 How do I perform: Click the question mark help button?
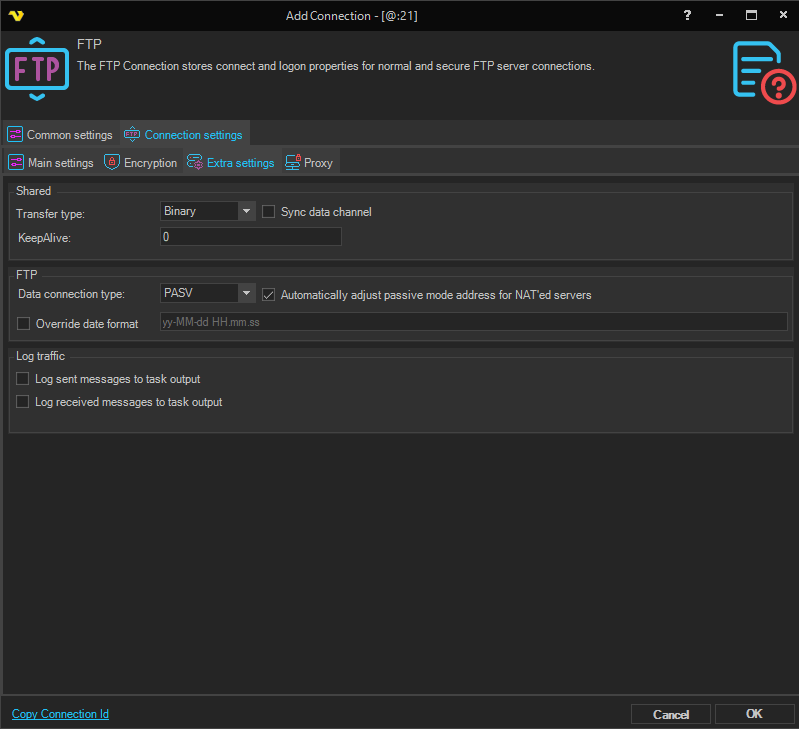(687, 16)
